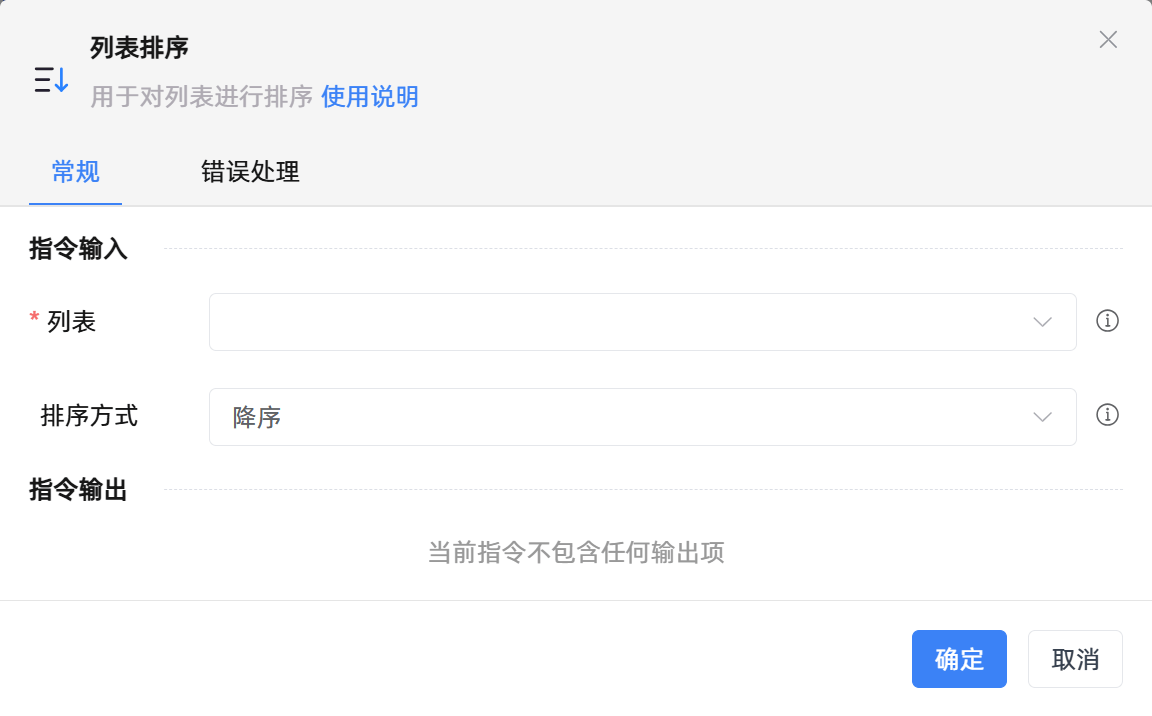
Task: Click the list sort icon in header
Action: click(51, 79)
